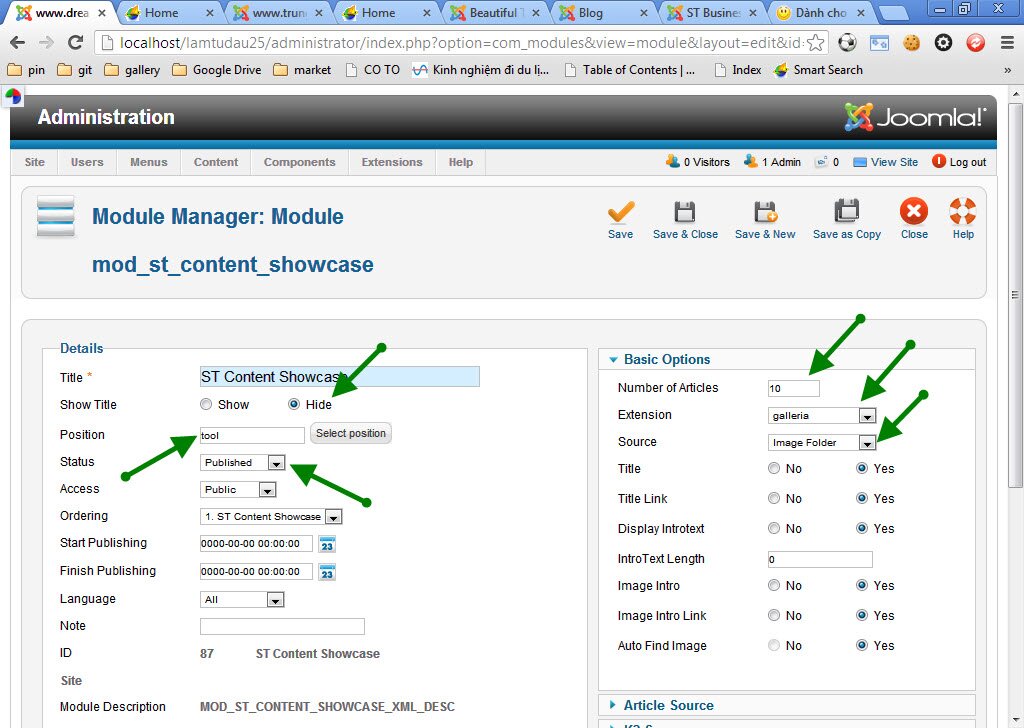Click the Select position button

click(x=350, y=434)
